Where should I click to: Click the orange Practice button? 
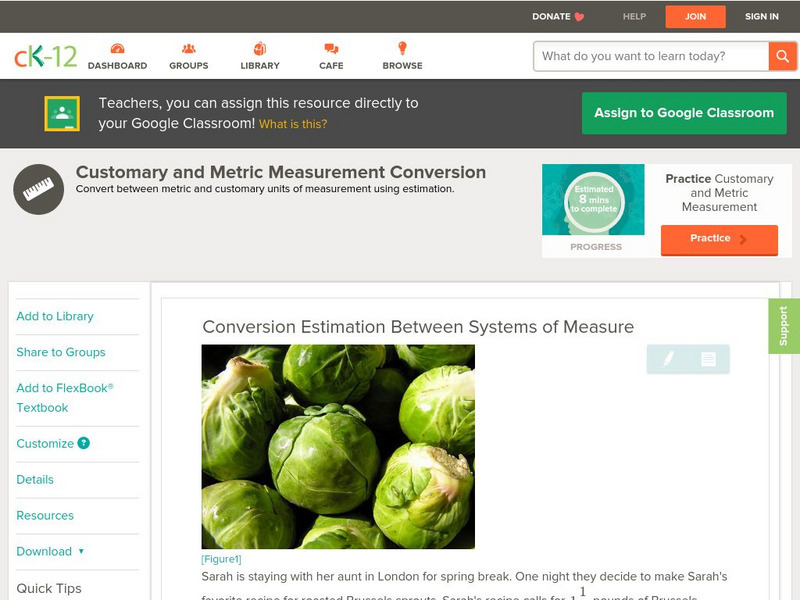point(719,239)
